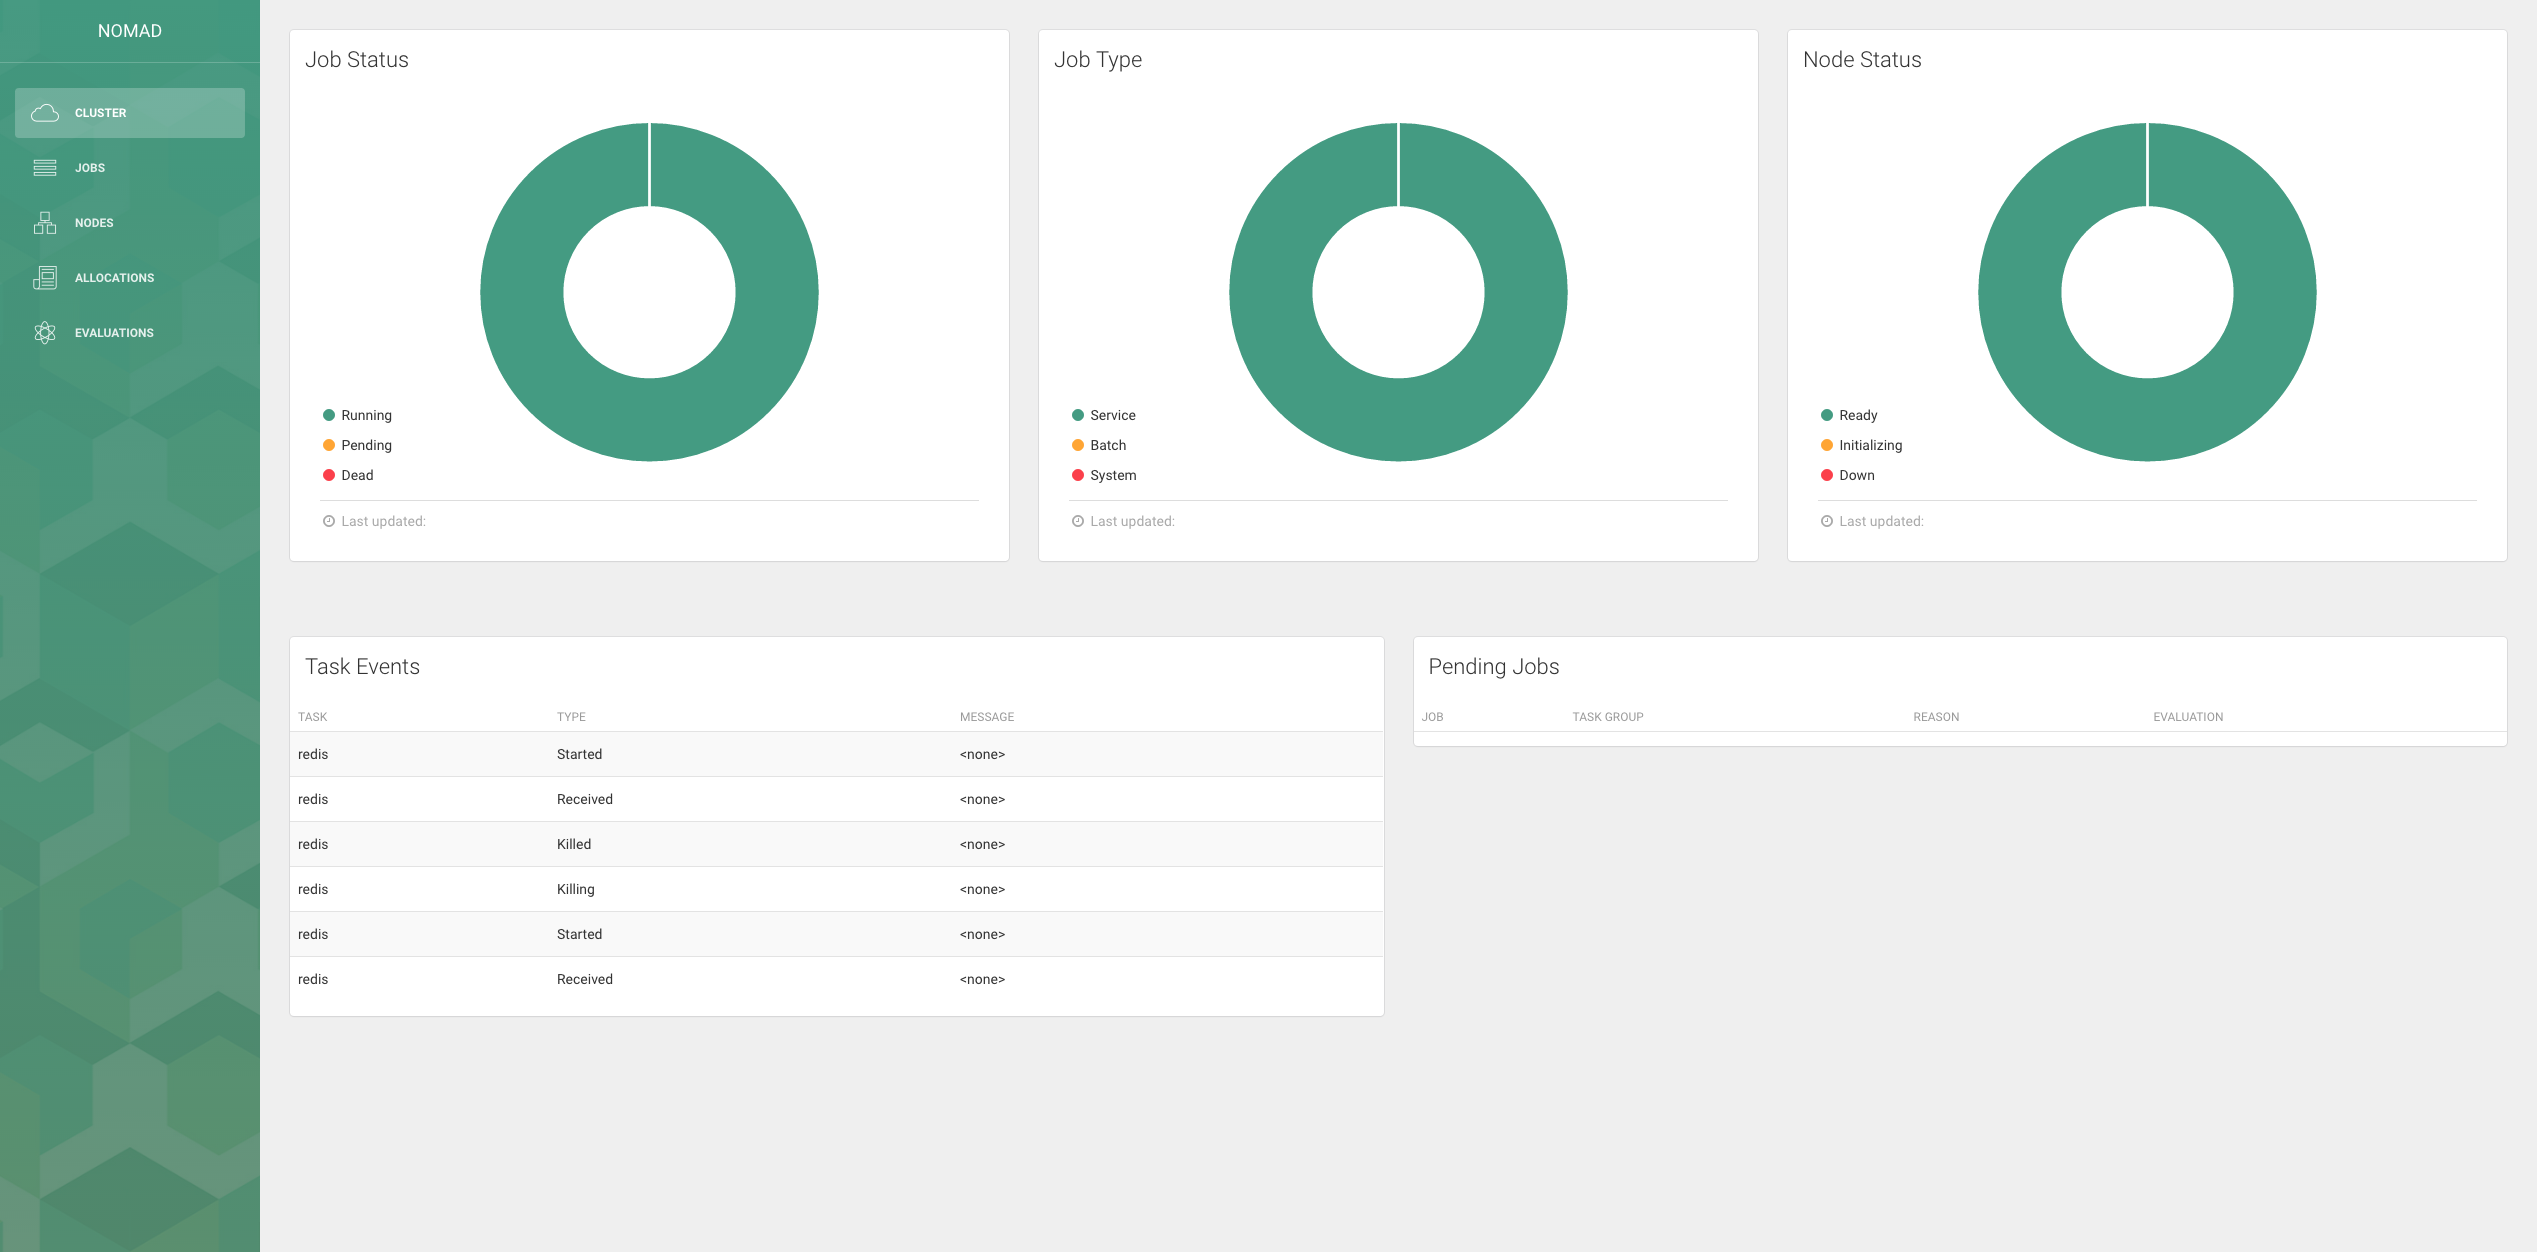Click the Evaluations sidebar link
This screenshot has width=2537, height=1252.
tap(114, 333)
